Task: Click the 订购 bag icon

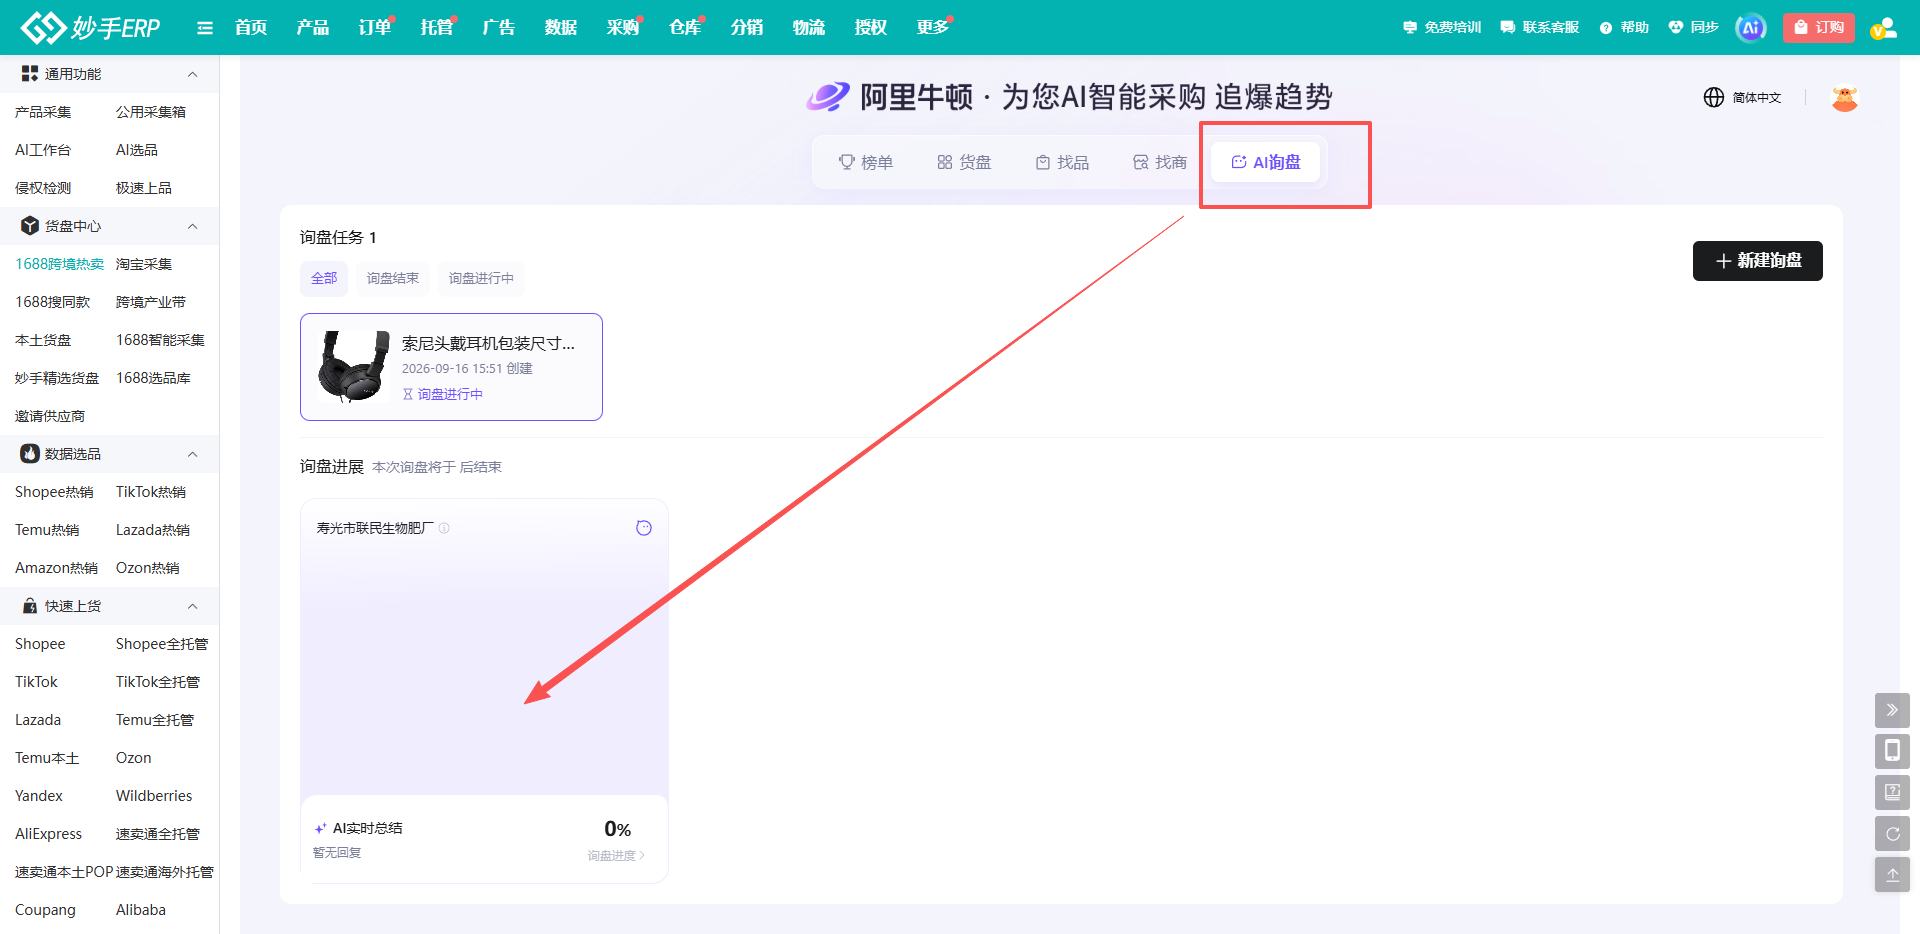Action: [1801, 28]
